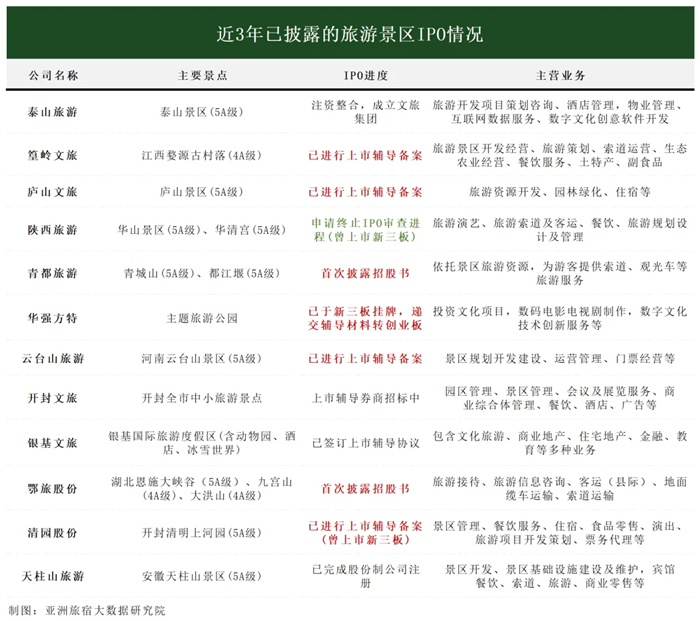This screenshot has height=621, width=700.
Task: Click status 已签订上市辅导协议
Action: click(x=366, y=443)
